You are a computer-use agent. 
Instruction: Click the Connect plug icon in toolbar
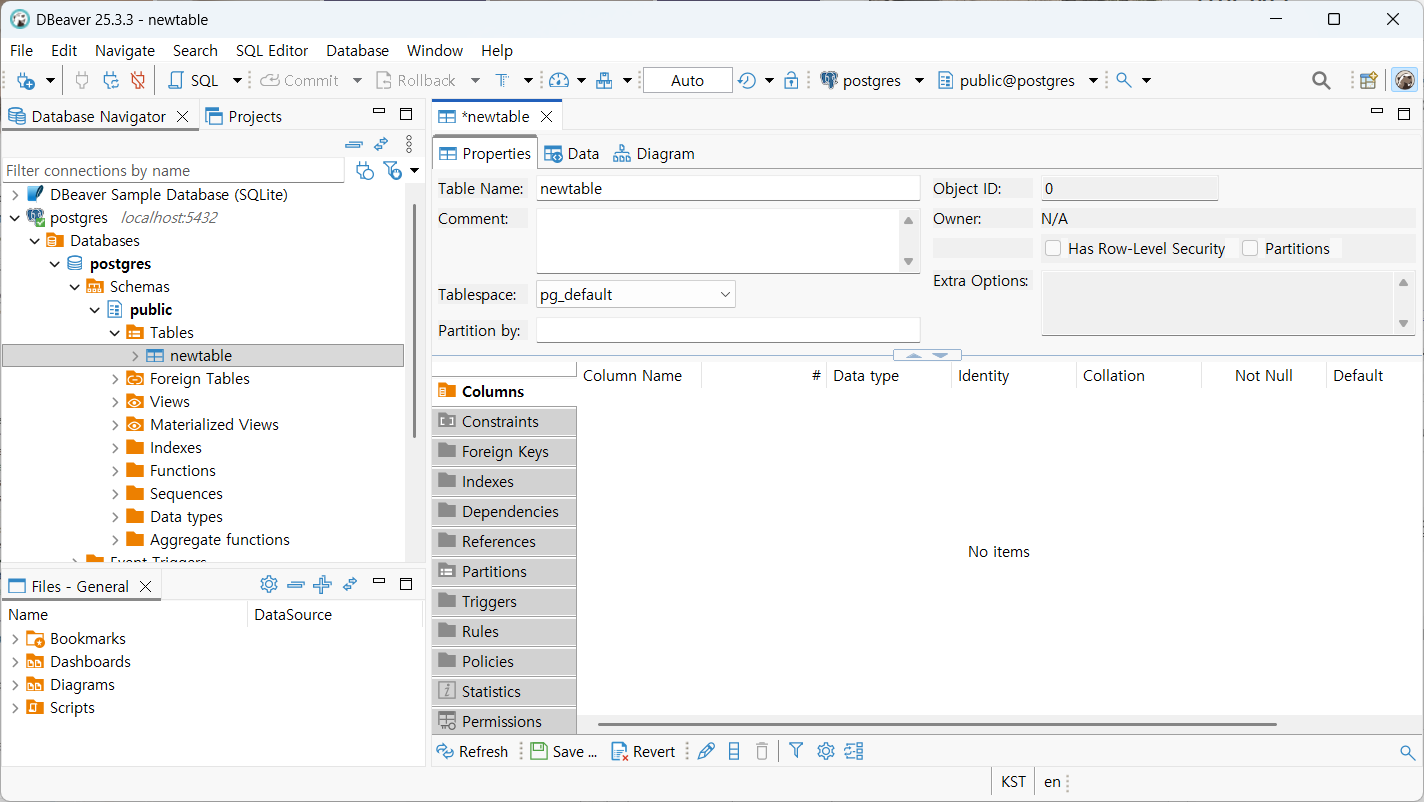click(82, 81)
